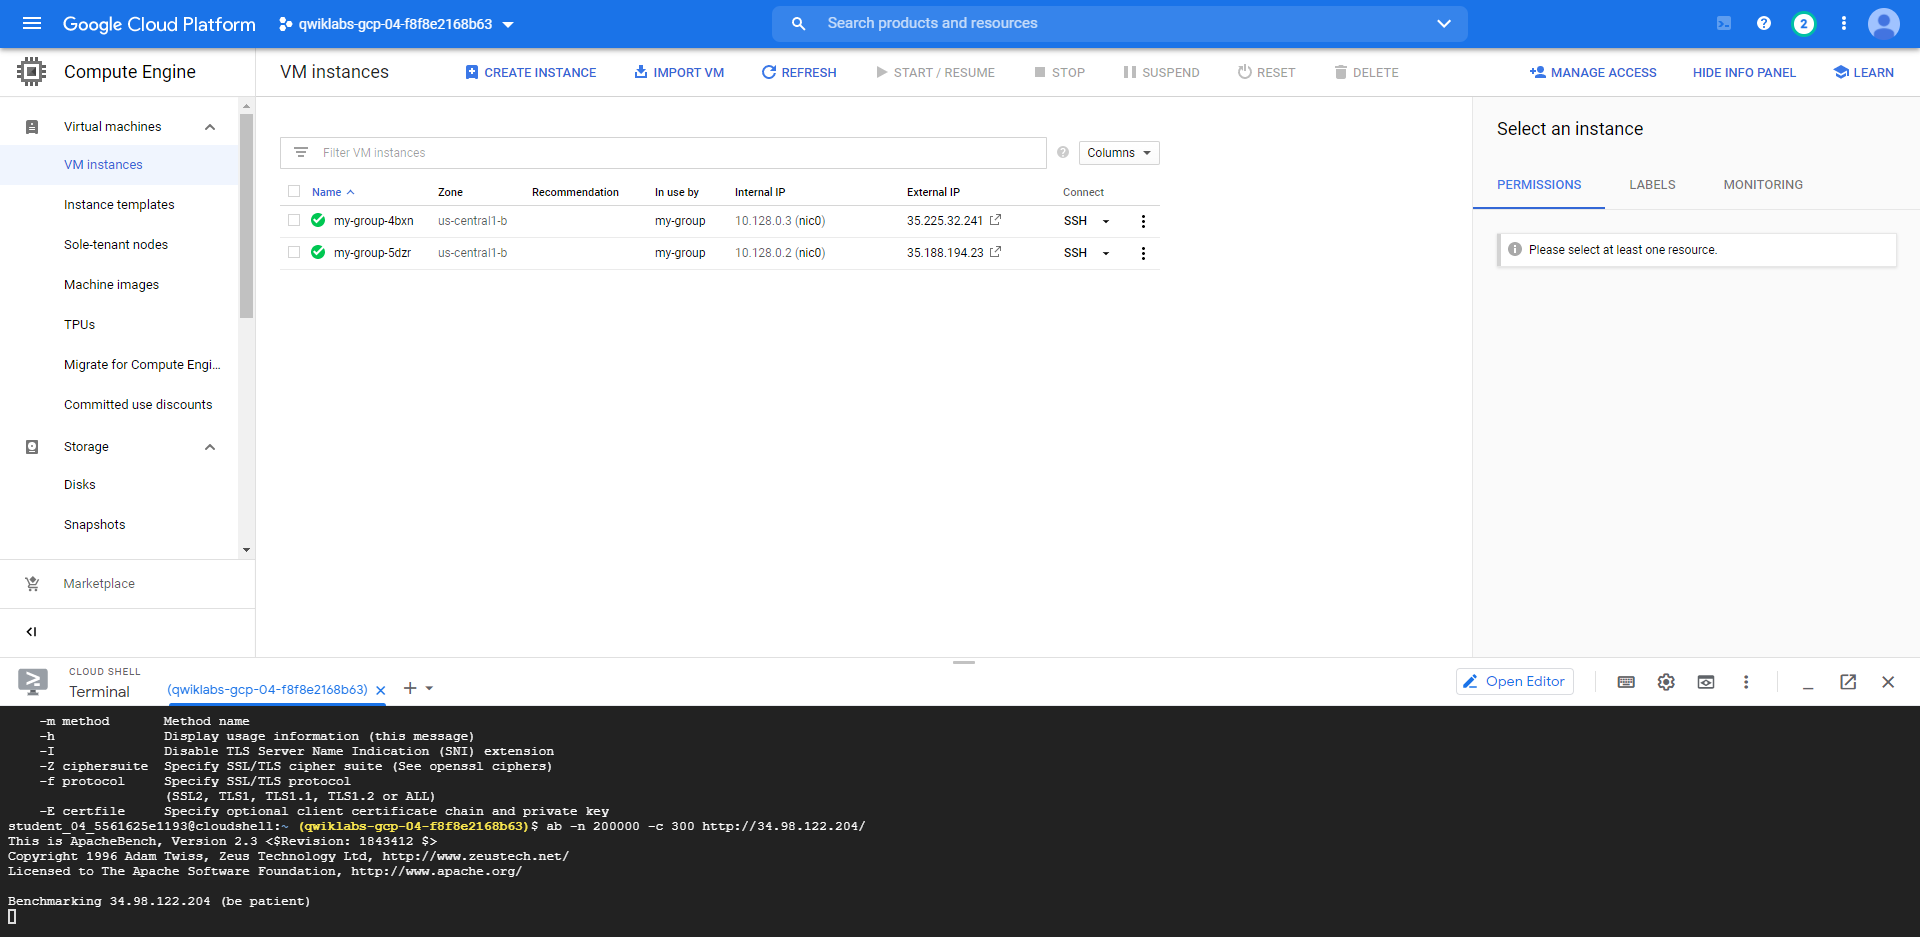Click the Compute Engine chip icon
This screenshot has height=937, width=1920.
pos(32,71)
